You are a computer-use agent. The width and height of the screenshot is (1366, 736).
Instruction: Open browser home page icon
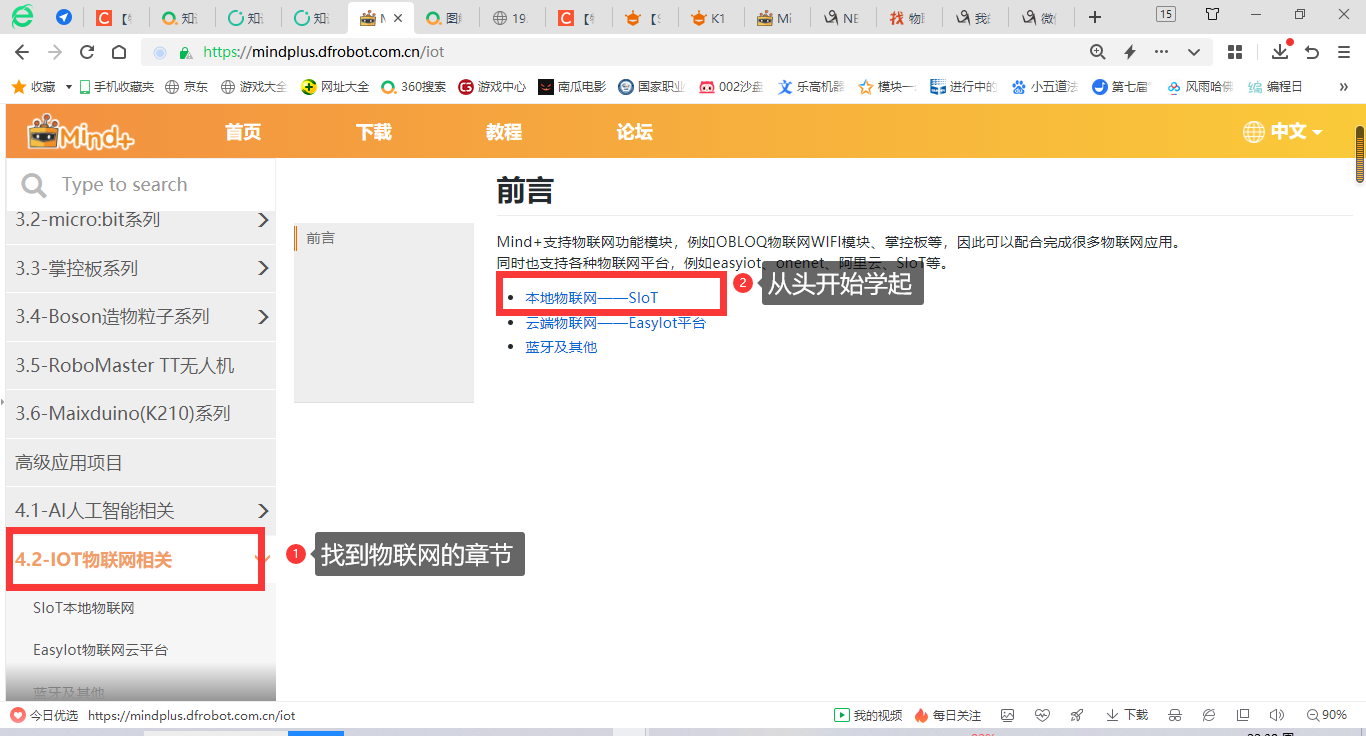(119, 52)
